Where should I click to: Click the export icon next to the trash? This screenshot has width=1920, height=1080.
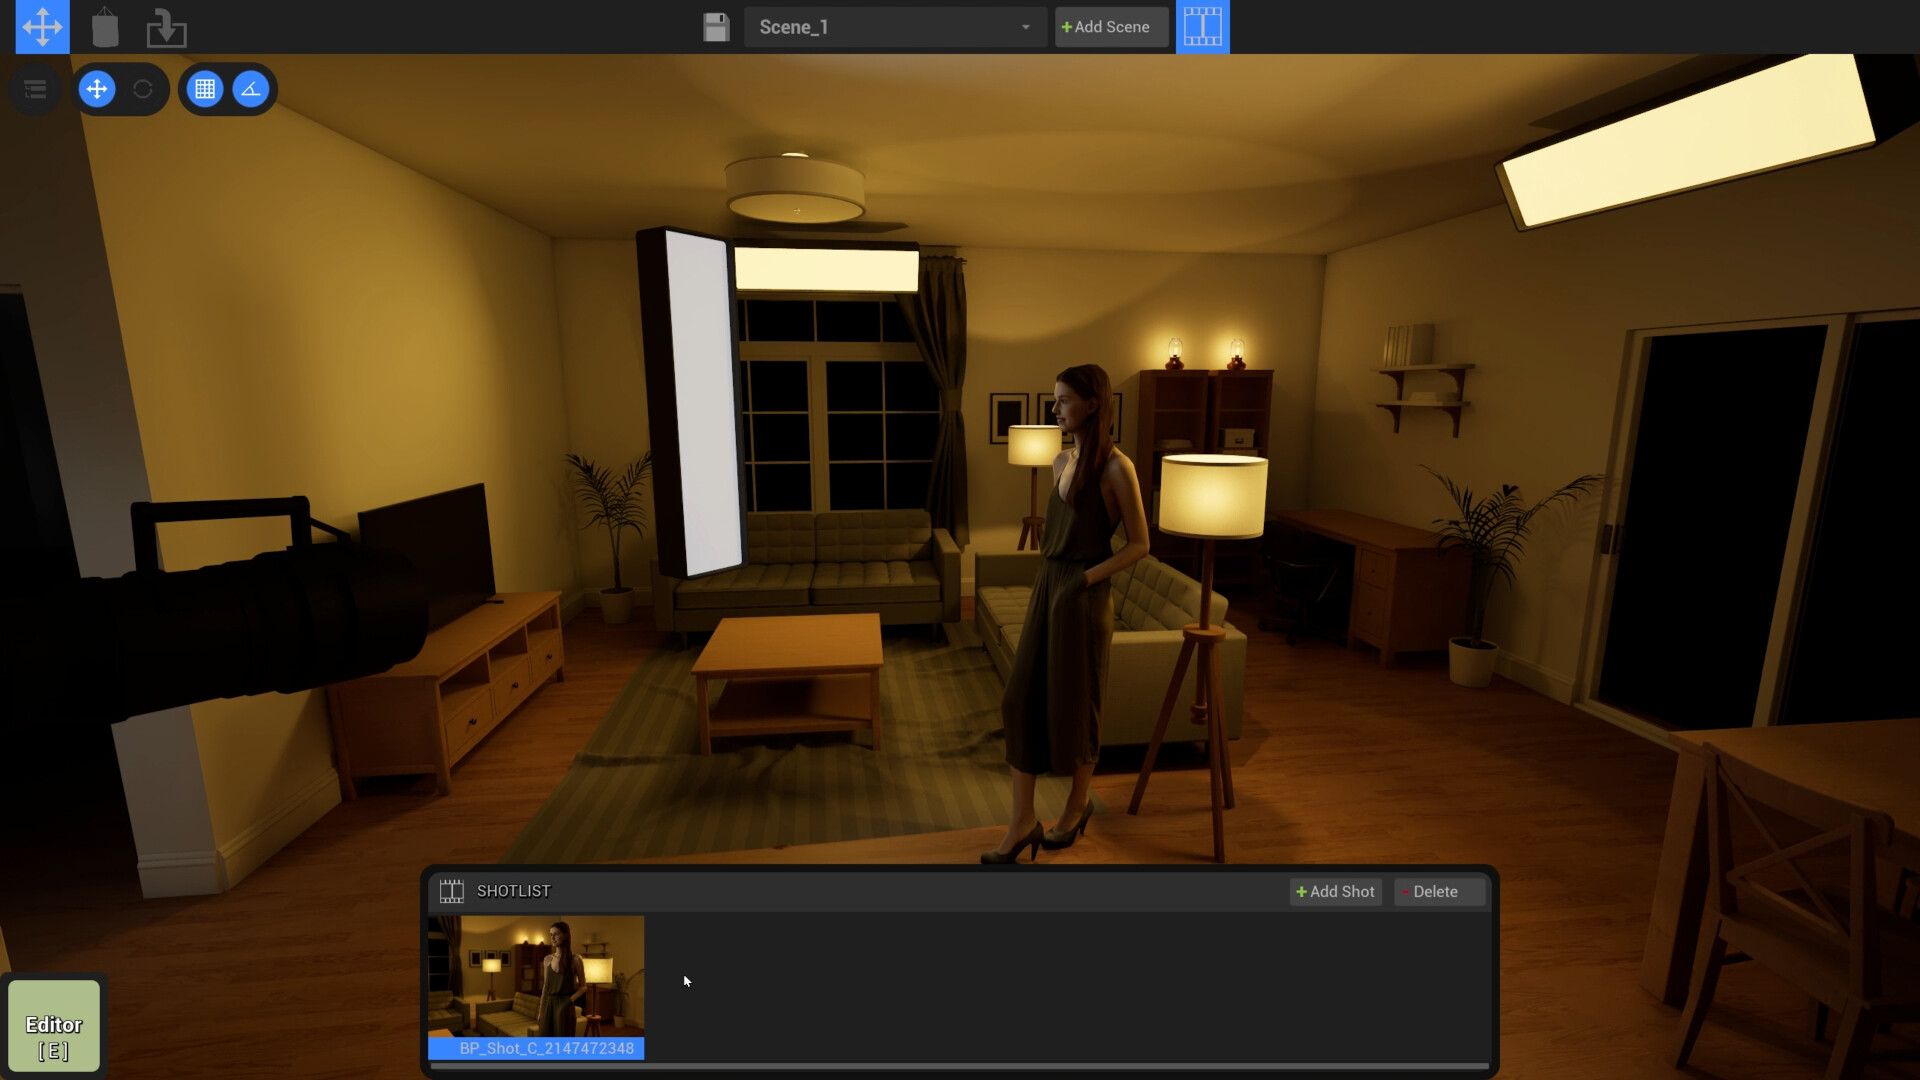pyautogui.click(x=167, y=27)
